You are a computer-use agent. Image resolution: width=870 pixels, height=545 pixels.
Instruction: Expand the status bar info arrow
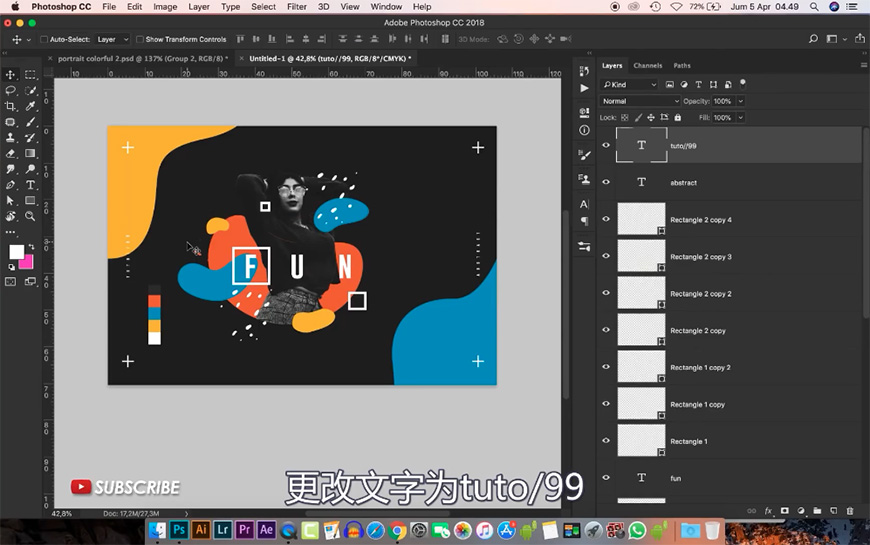(x=186, y=514)
